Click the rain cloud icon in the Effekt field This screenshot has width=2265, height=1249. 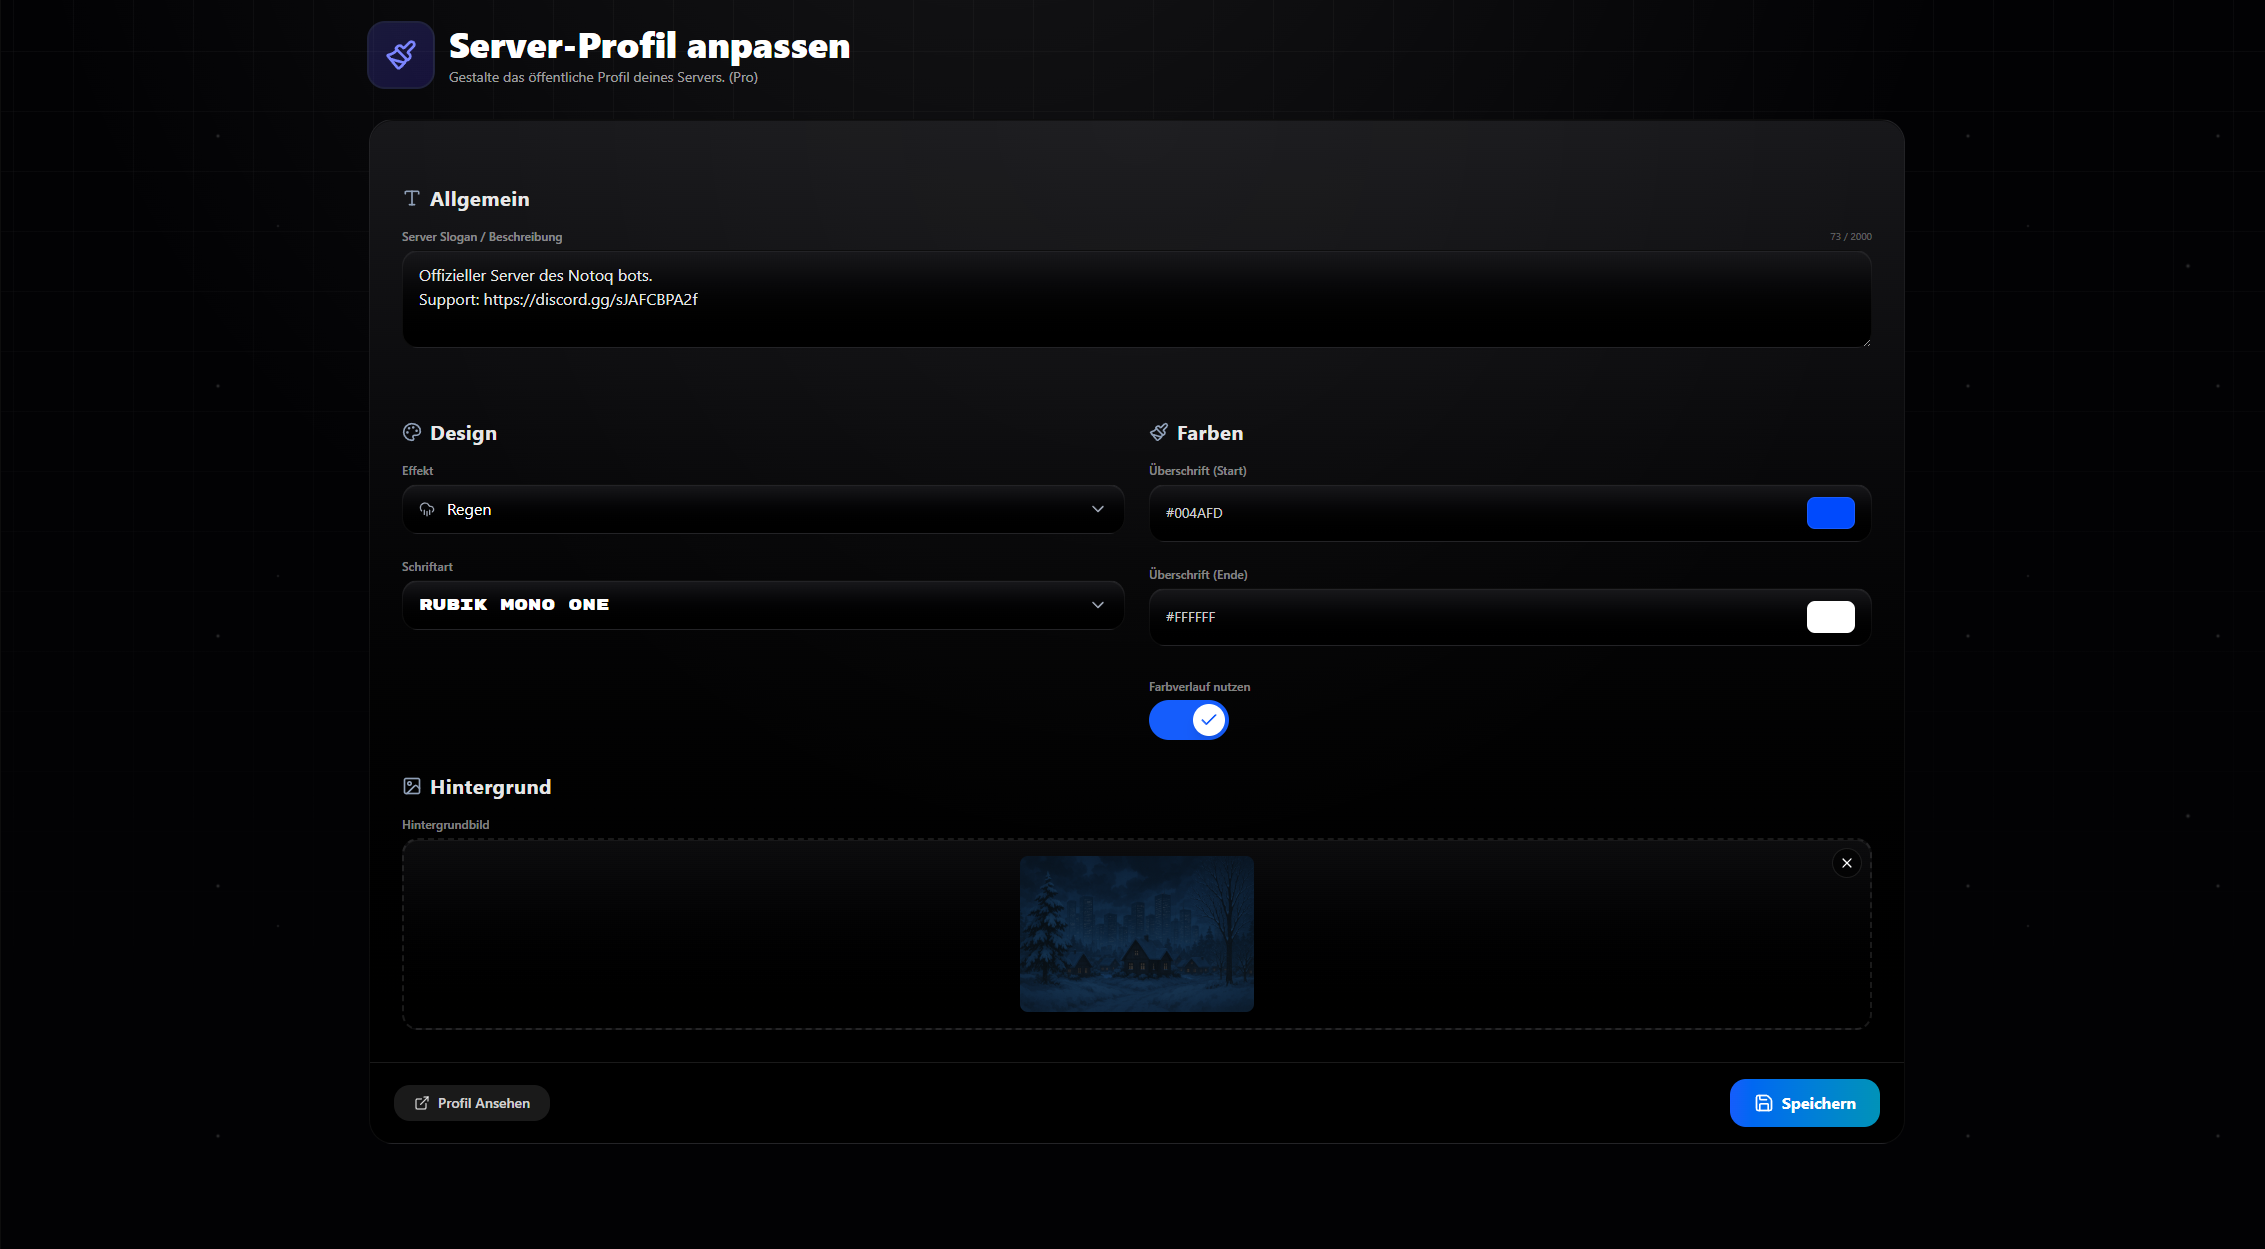(x=427, y=509)
